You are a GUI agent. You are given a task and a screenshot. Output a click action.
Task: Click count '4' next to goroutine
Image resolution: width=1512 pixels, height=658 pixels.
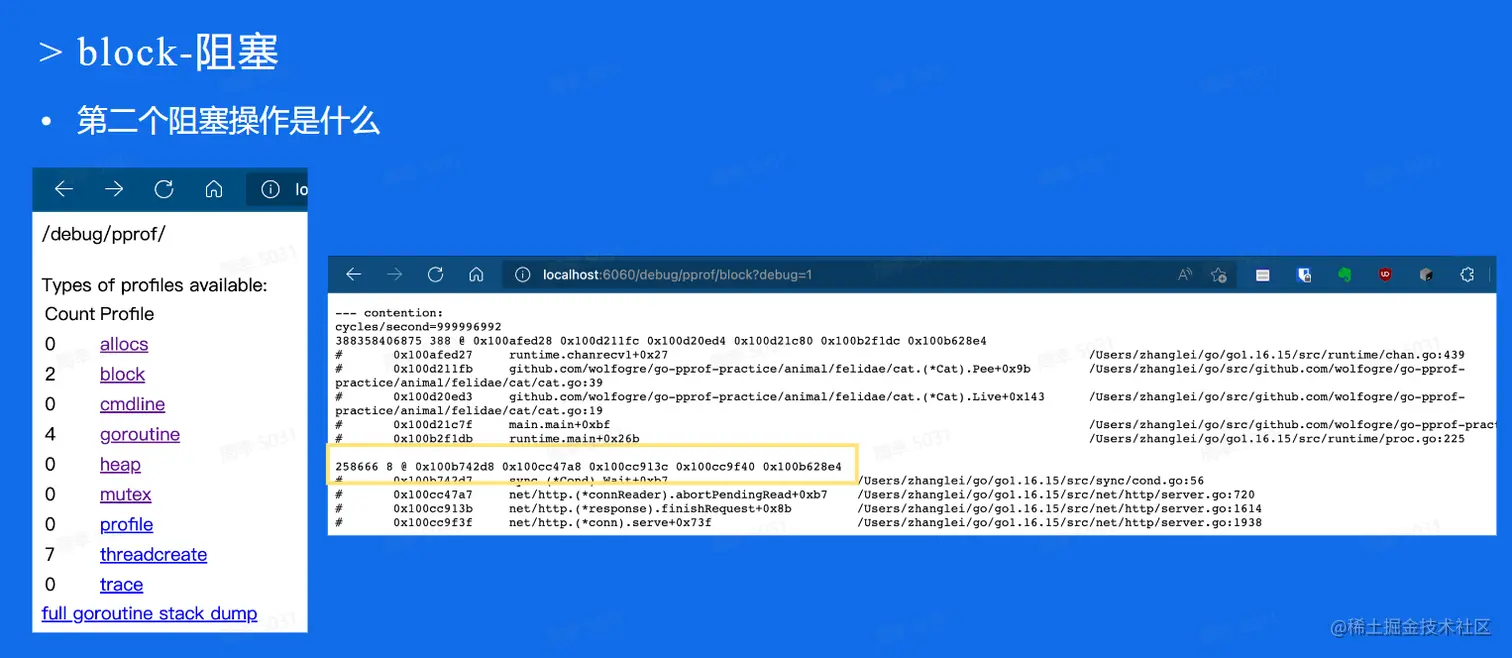(50, 434)
